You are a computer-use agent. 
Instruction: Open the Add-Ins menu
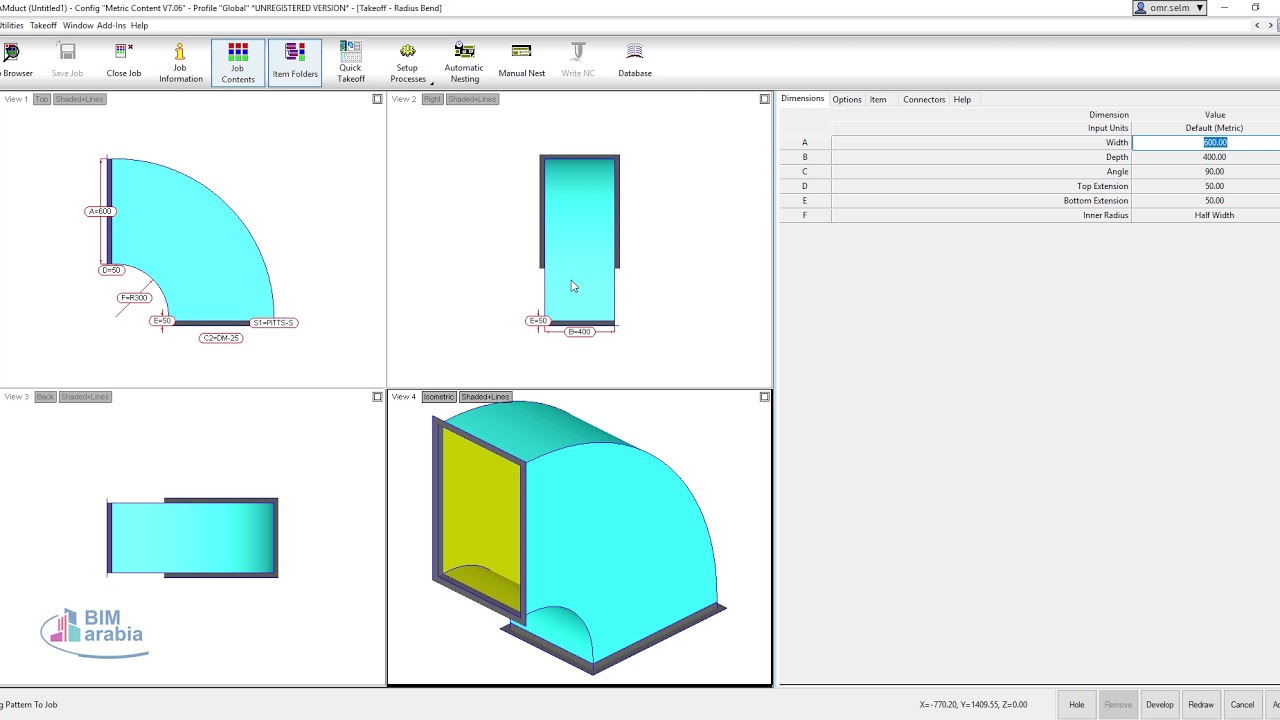111,25
